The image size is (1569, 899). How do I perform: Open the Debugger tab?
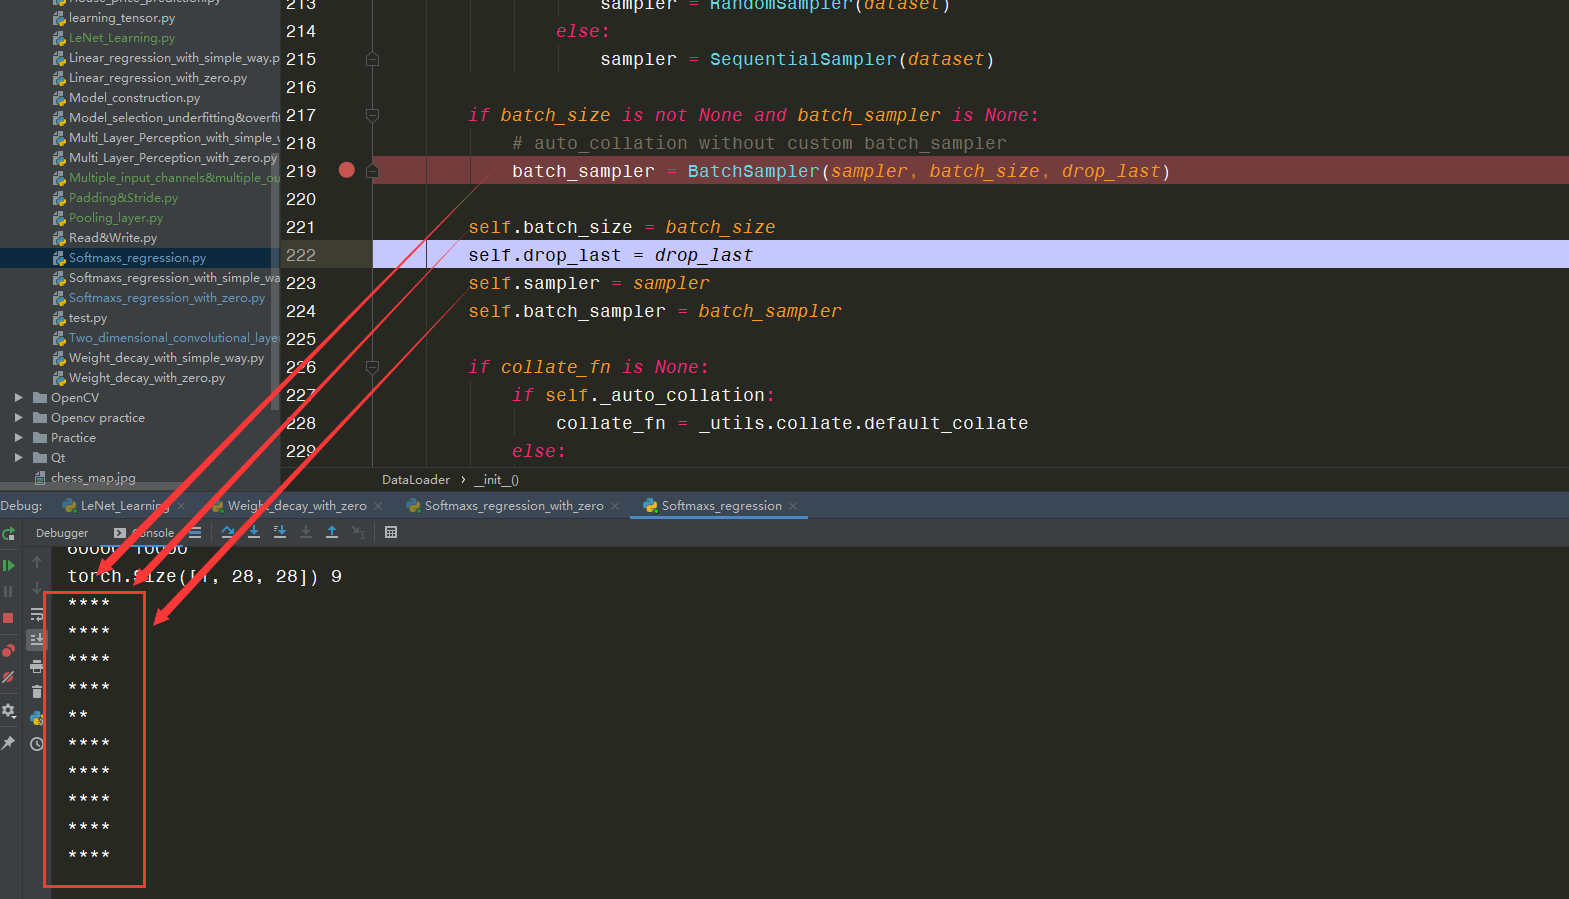point(62,533)
